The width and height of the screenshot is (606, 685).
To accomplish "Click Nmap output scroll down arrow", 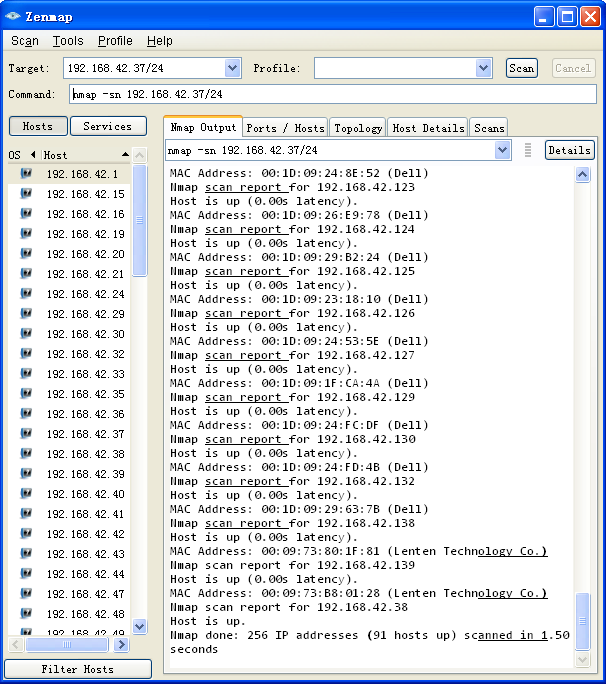I will tap(582, 659).
